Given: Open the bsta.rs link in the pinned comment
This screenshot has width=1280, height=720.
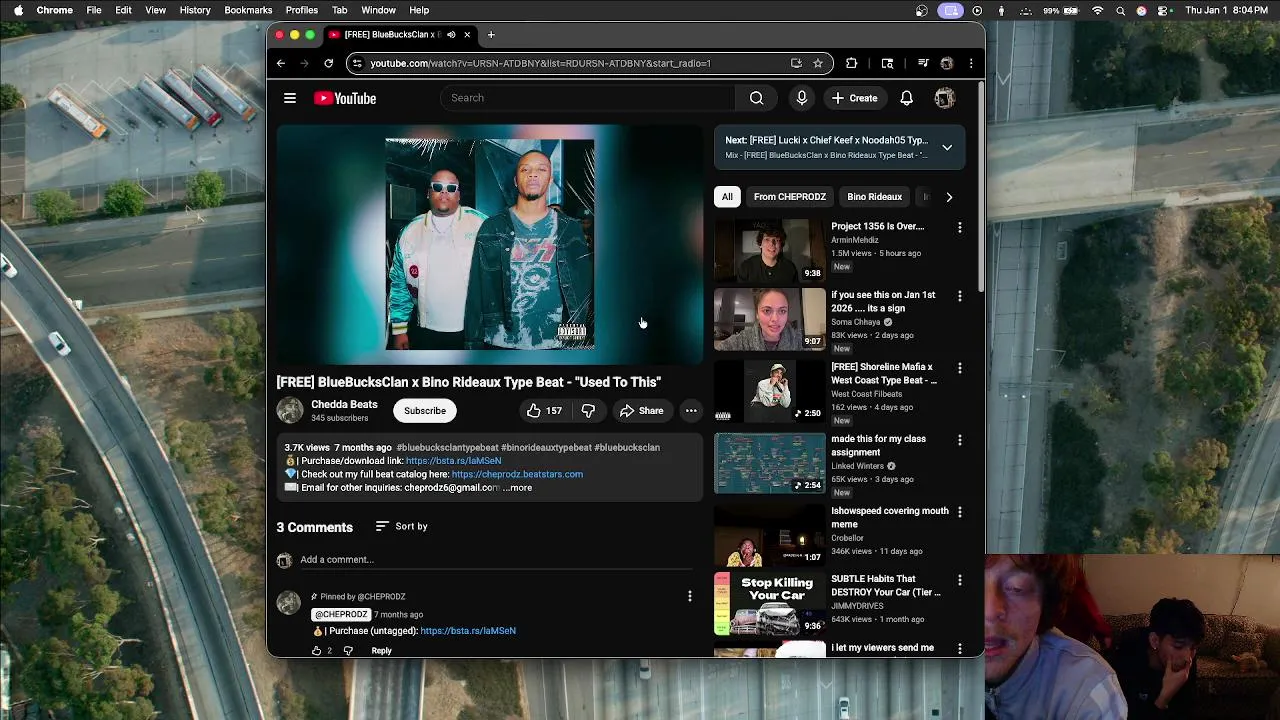Looking at the screenshot, I should [x=468, y=631].
